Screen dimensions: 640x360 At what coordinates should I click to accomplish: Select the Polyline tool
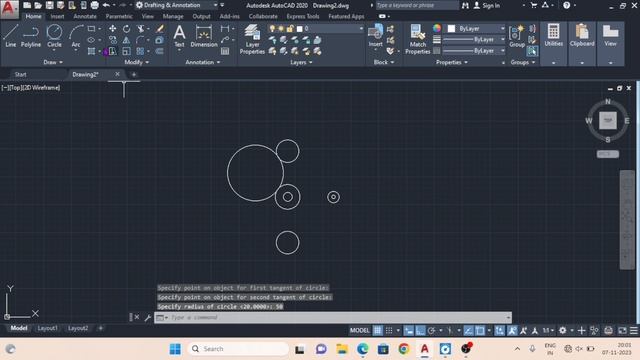coord(31,36)
